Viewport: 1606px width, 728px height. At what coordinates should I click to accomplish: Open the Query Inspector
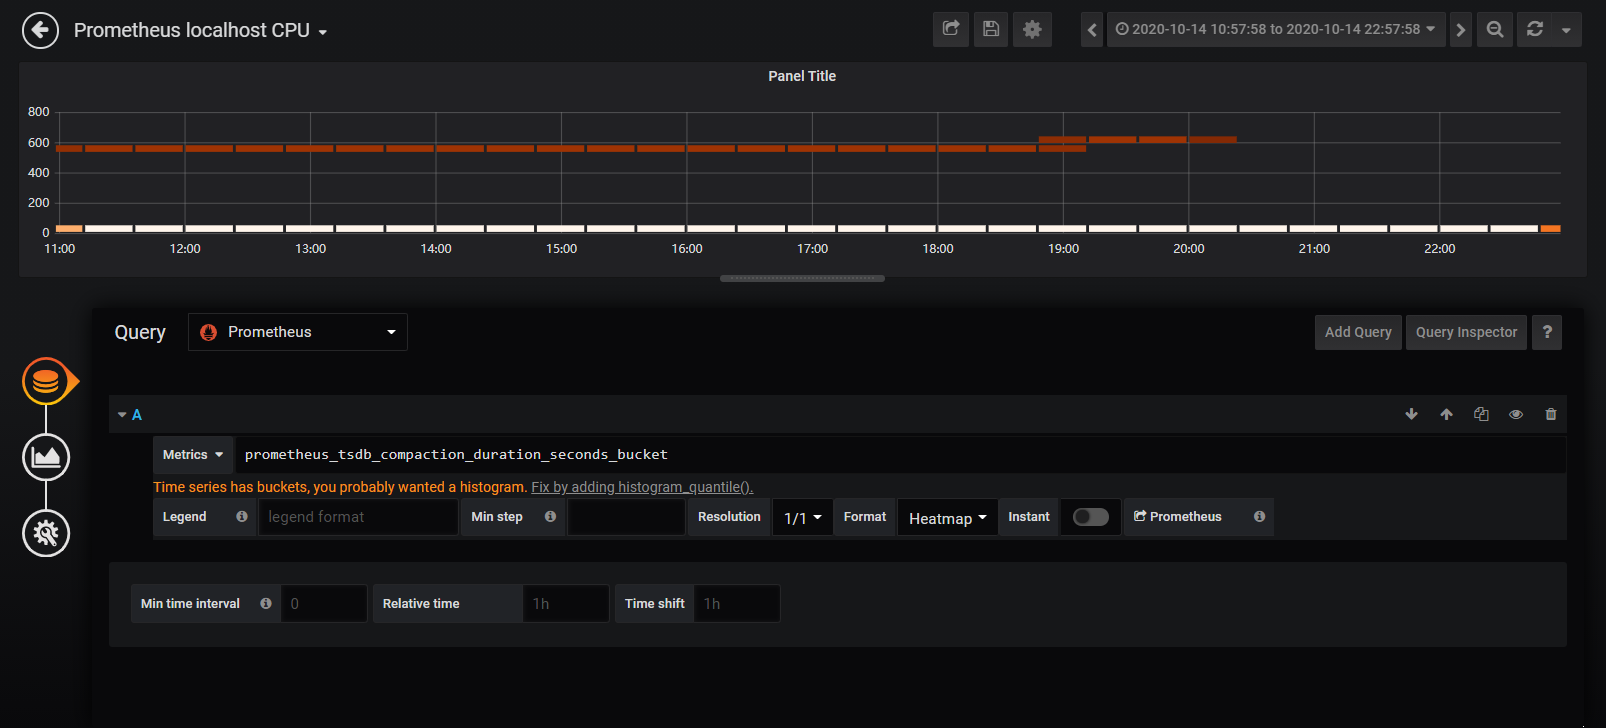point(1466,332)
